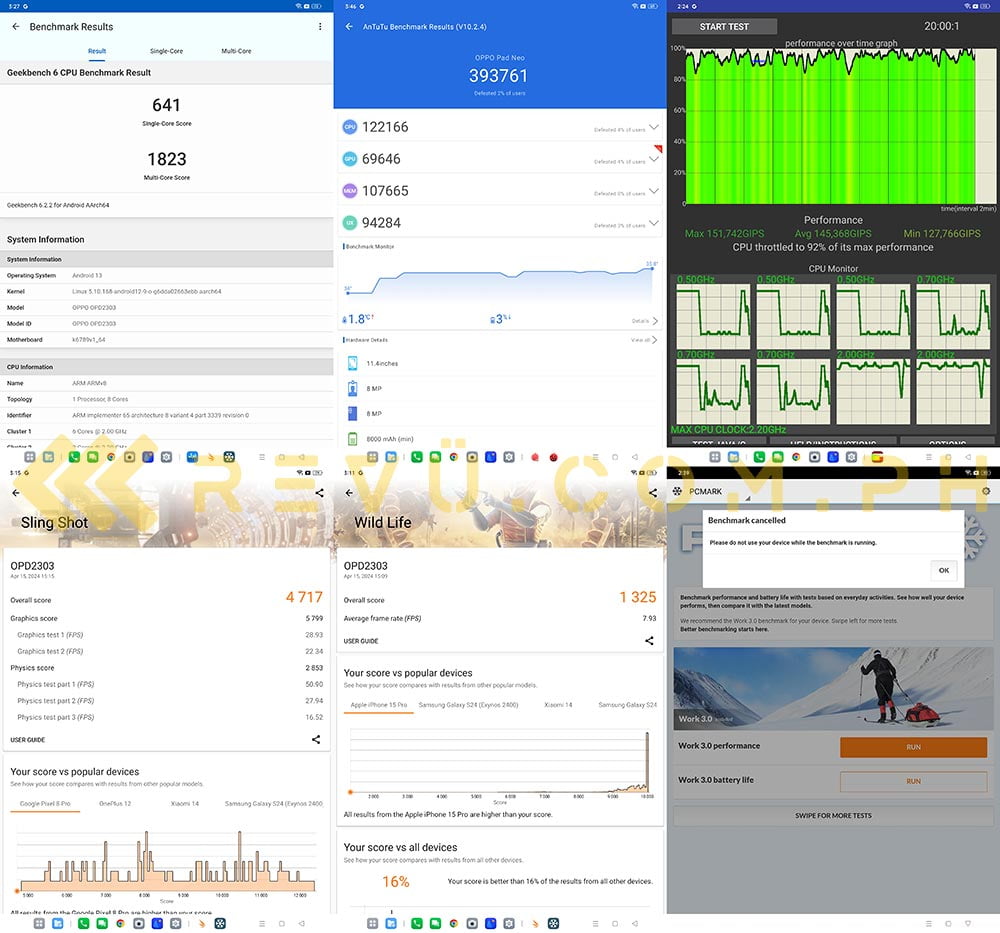Click the MEM badge beside 107665

pos(349,191)
